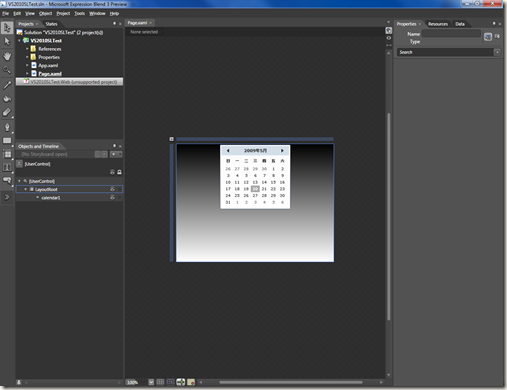
Task: Click the Name input field
Action: point(451,34)
